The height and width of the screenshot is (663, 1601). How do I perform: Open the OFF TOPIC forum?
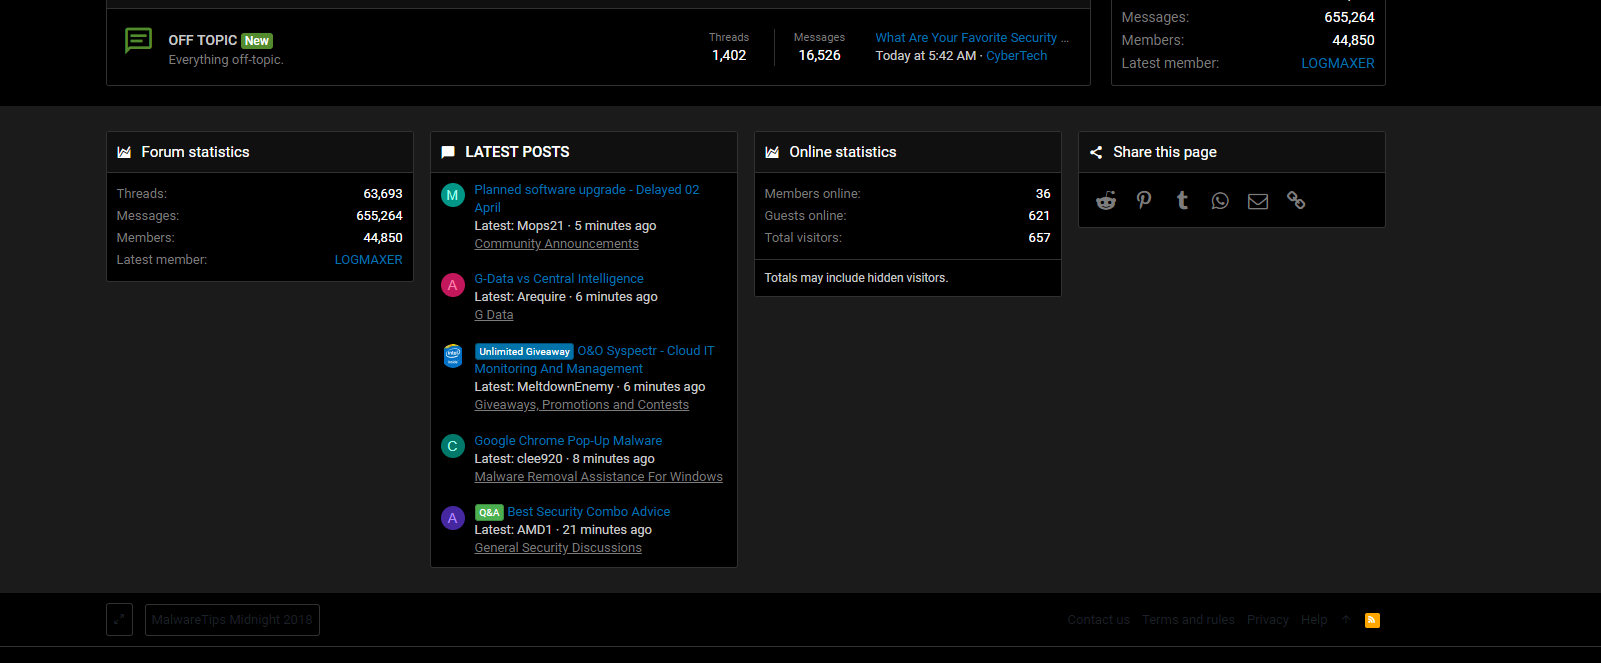[x=202, y=40]
